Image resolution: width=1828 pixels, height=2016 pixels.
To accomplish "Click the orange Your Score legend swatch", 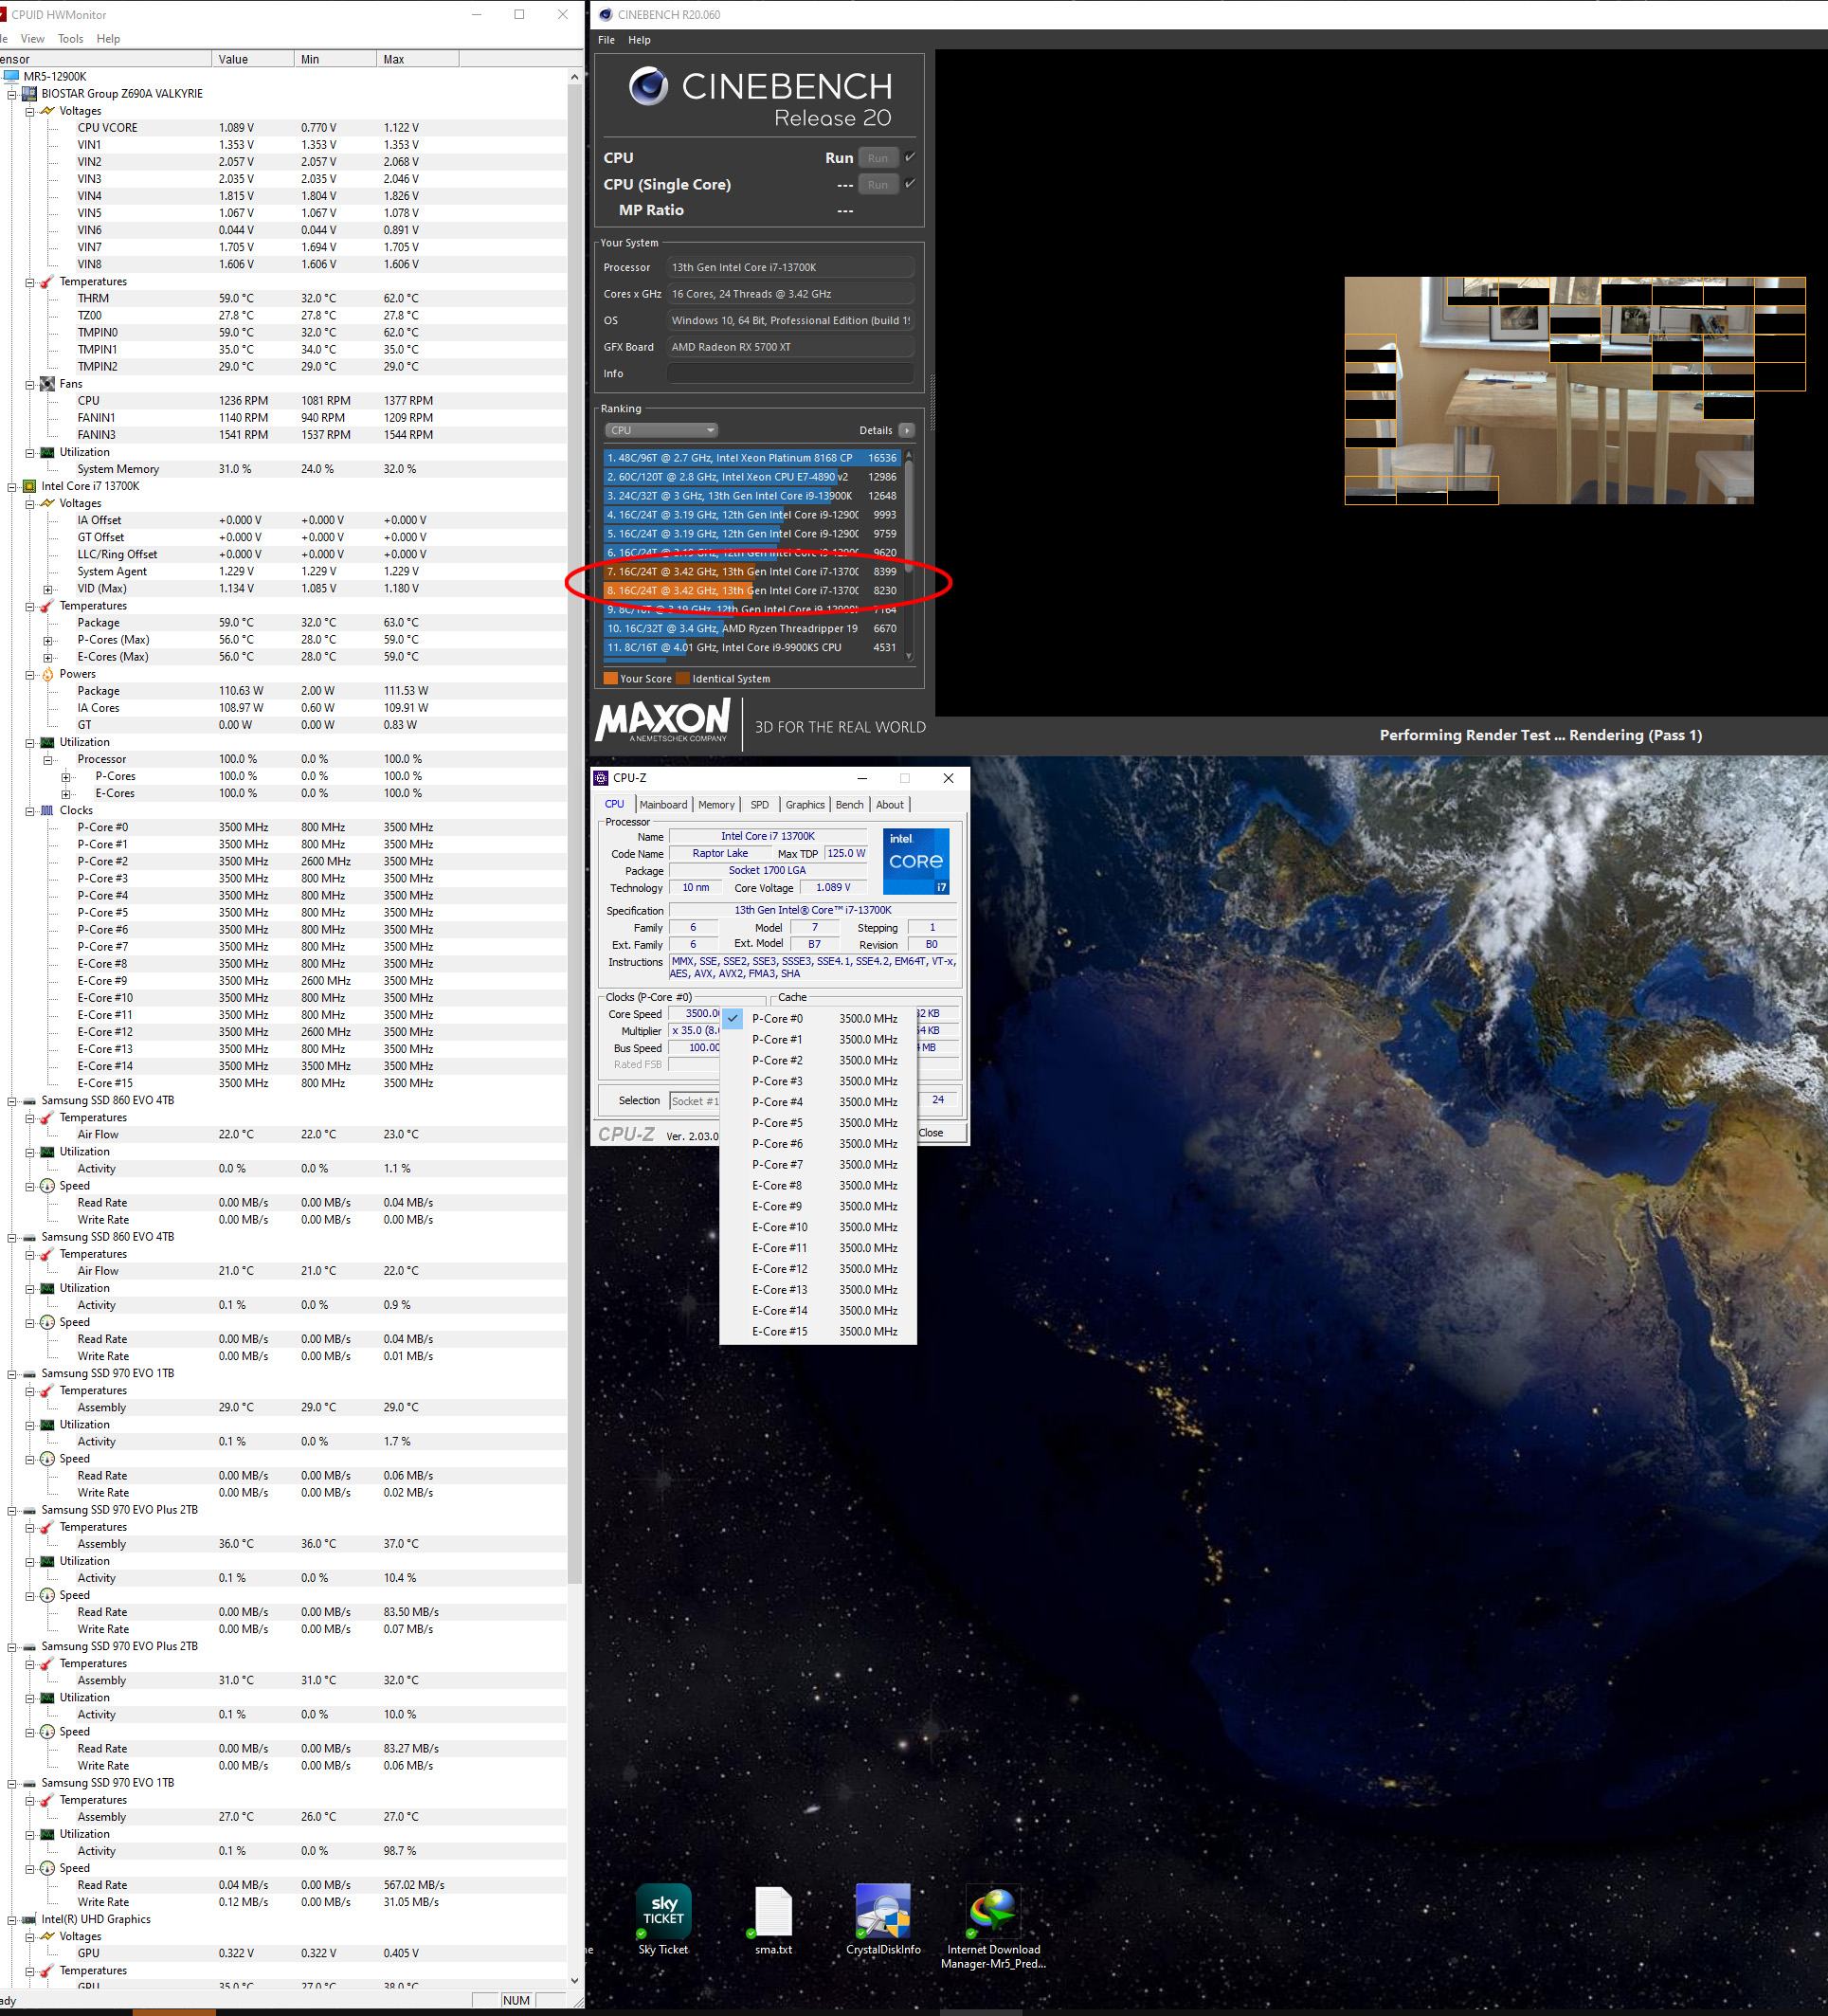I will tap(610, 679).
